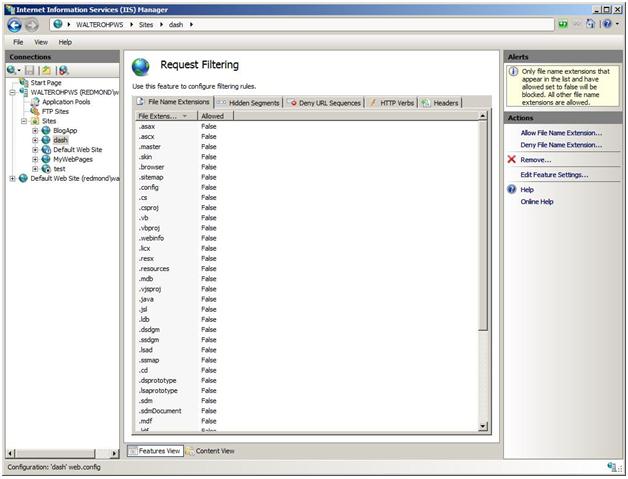628x479 pixels.
Task: Click the Home icon in top toolbar
Action: click(590, 24)
